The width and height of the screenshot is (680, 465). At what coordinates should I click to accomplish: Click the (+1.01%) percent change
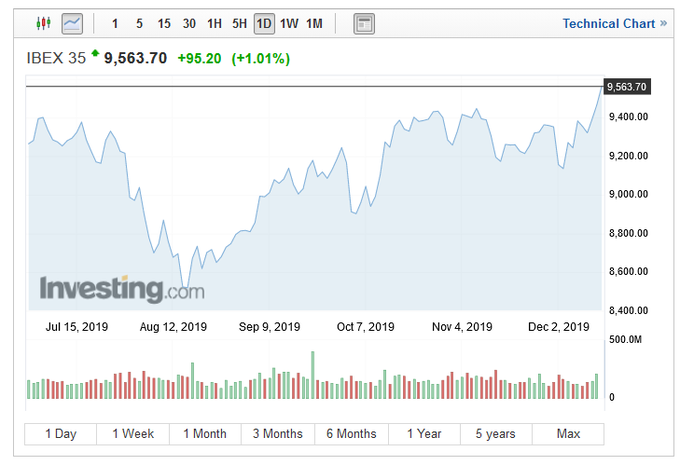point(261,58)
